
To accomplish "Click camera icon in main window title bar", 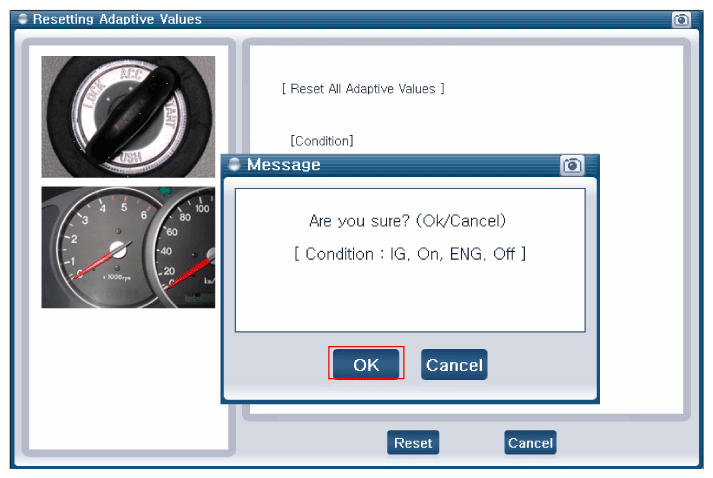I will pyautogui.click(x=681, y=19).
